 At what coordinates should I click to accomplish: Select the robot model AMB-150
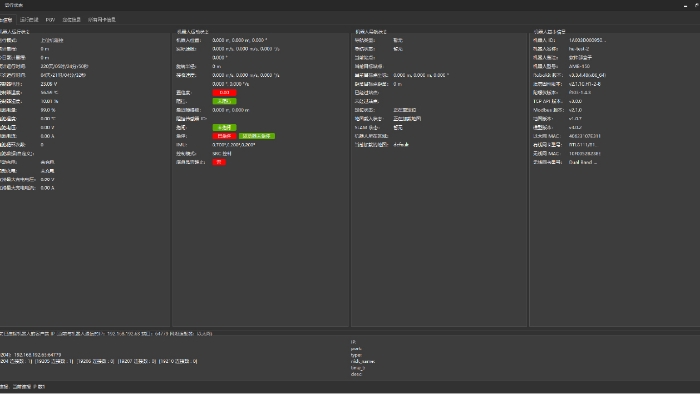(x=579, y=66)
